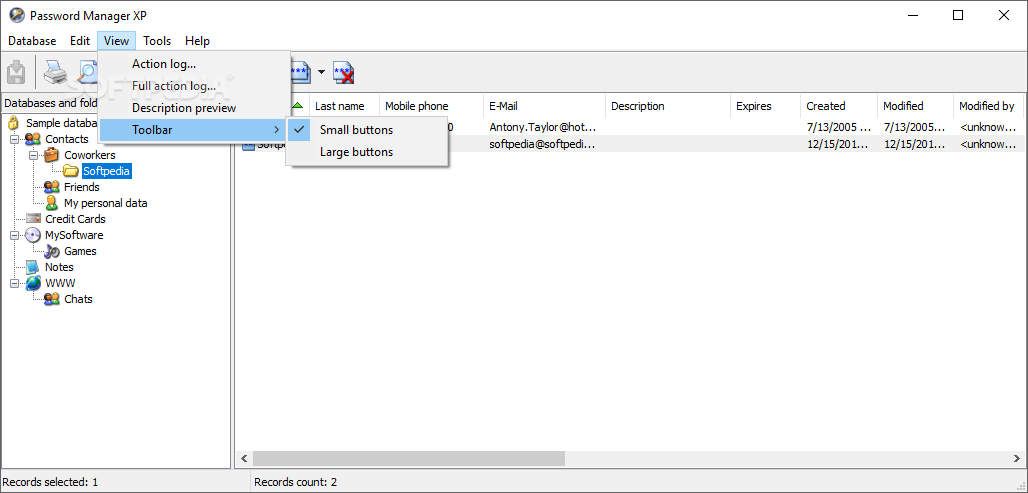Click the Print toolbar icon
Viewport: 1028px width, 493px height.
tap(56, 72)
